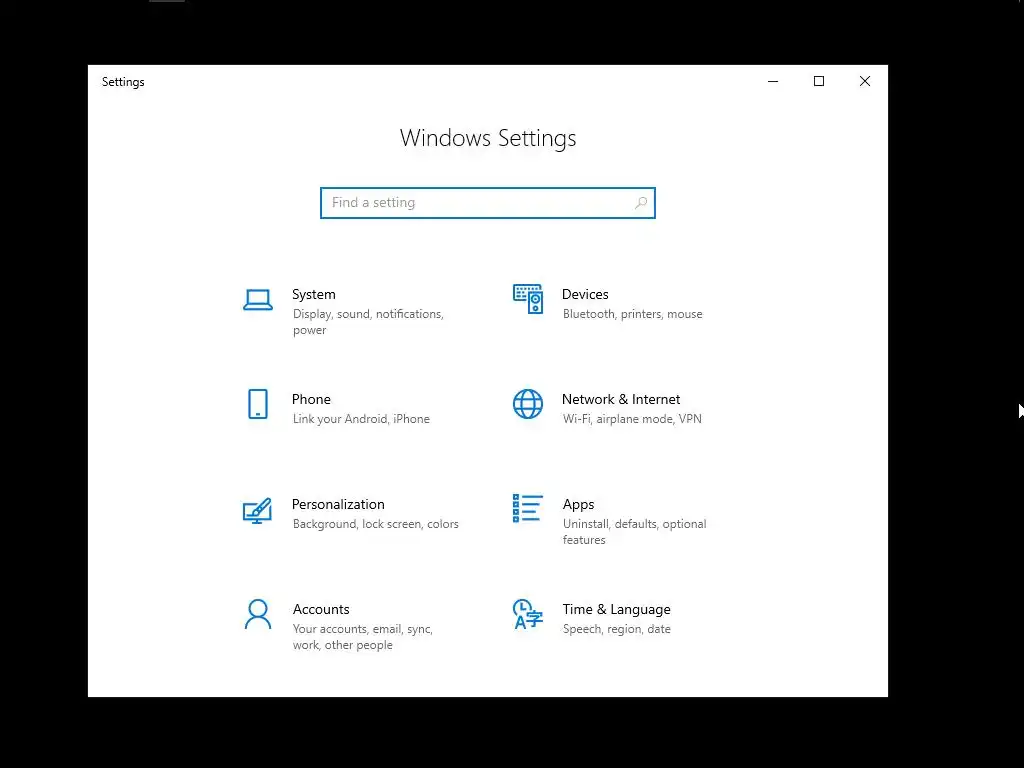Click 'Link your Android, iPhone' description
This screenshot has height=768, width=1024.
click(361, 419)
